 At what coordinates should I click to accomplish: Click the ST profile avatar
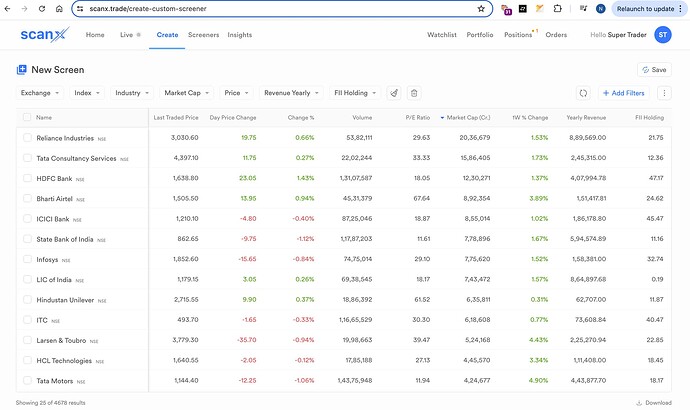pos(663,35)
